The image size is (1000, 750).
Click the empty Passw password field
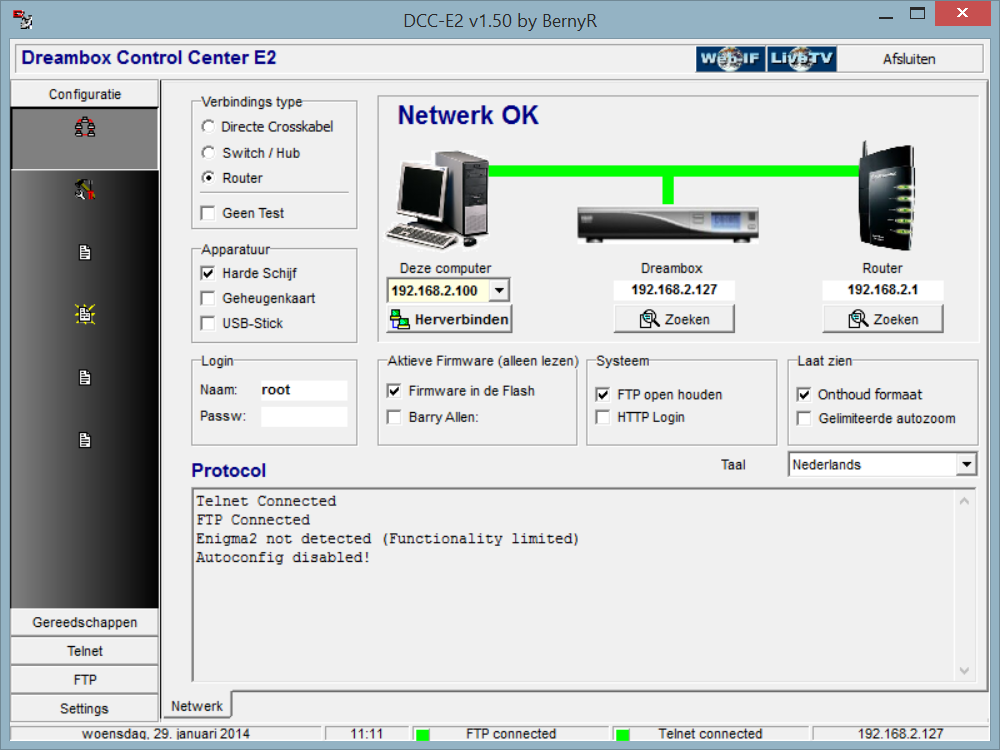click(304, 416)
